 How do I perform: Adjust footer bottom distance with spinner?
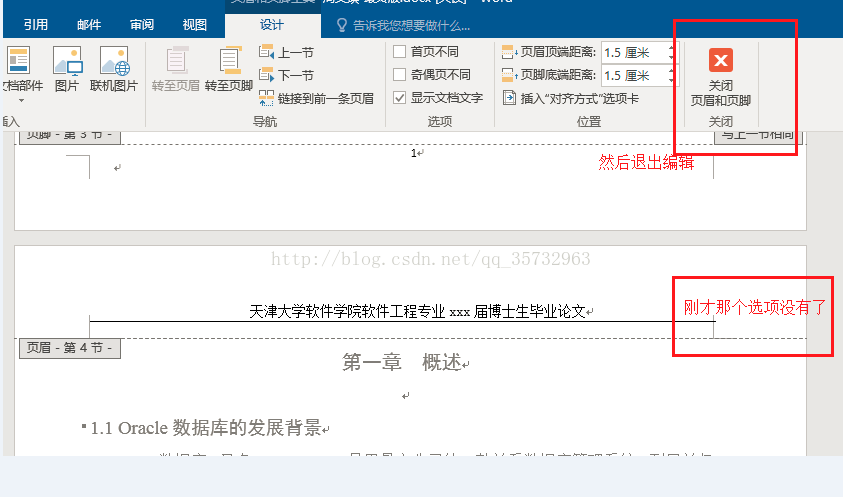coord(671,75)
